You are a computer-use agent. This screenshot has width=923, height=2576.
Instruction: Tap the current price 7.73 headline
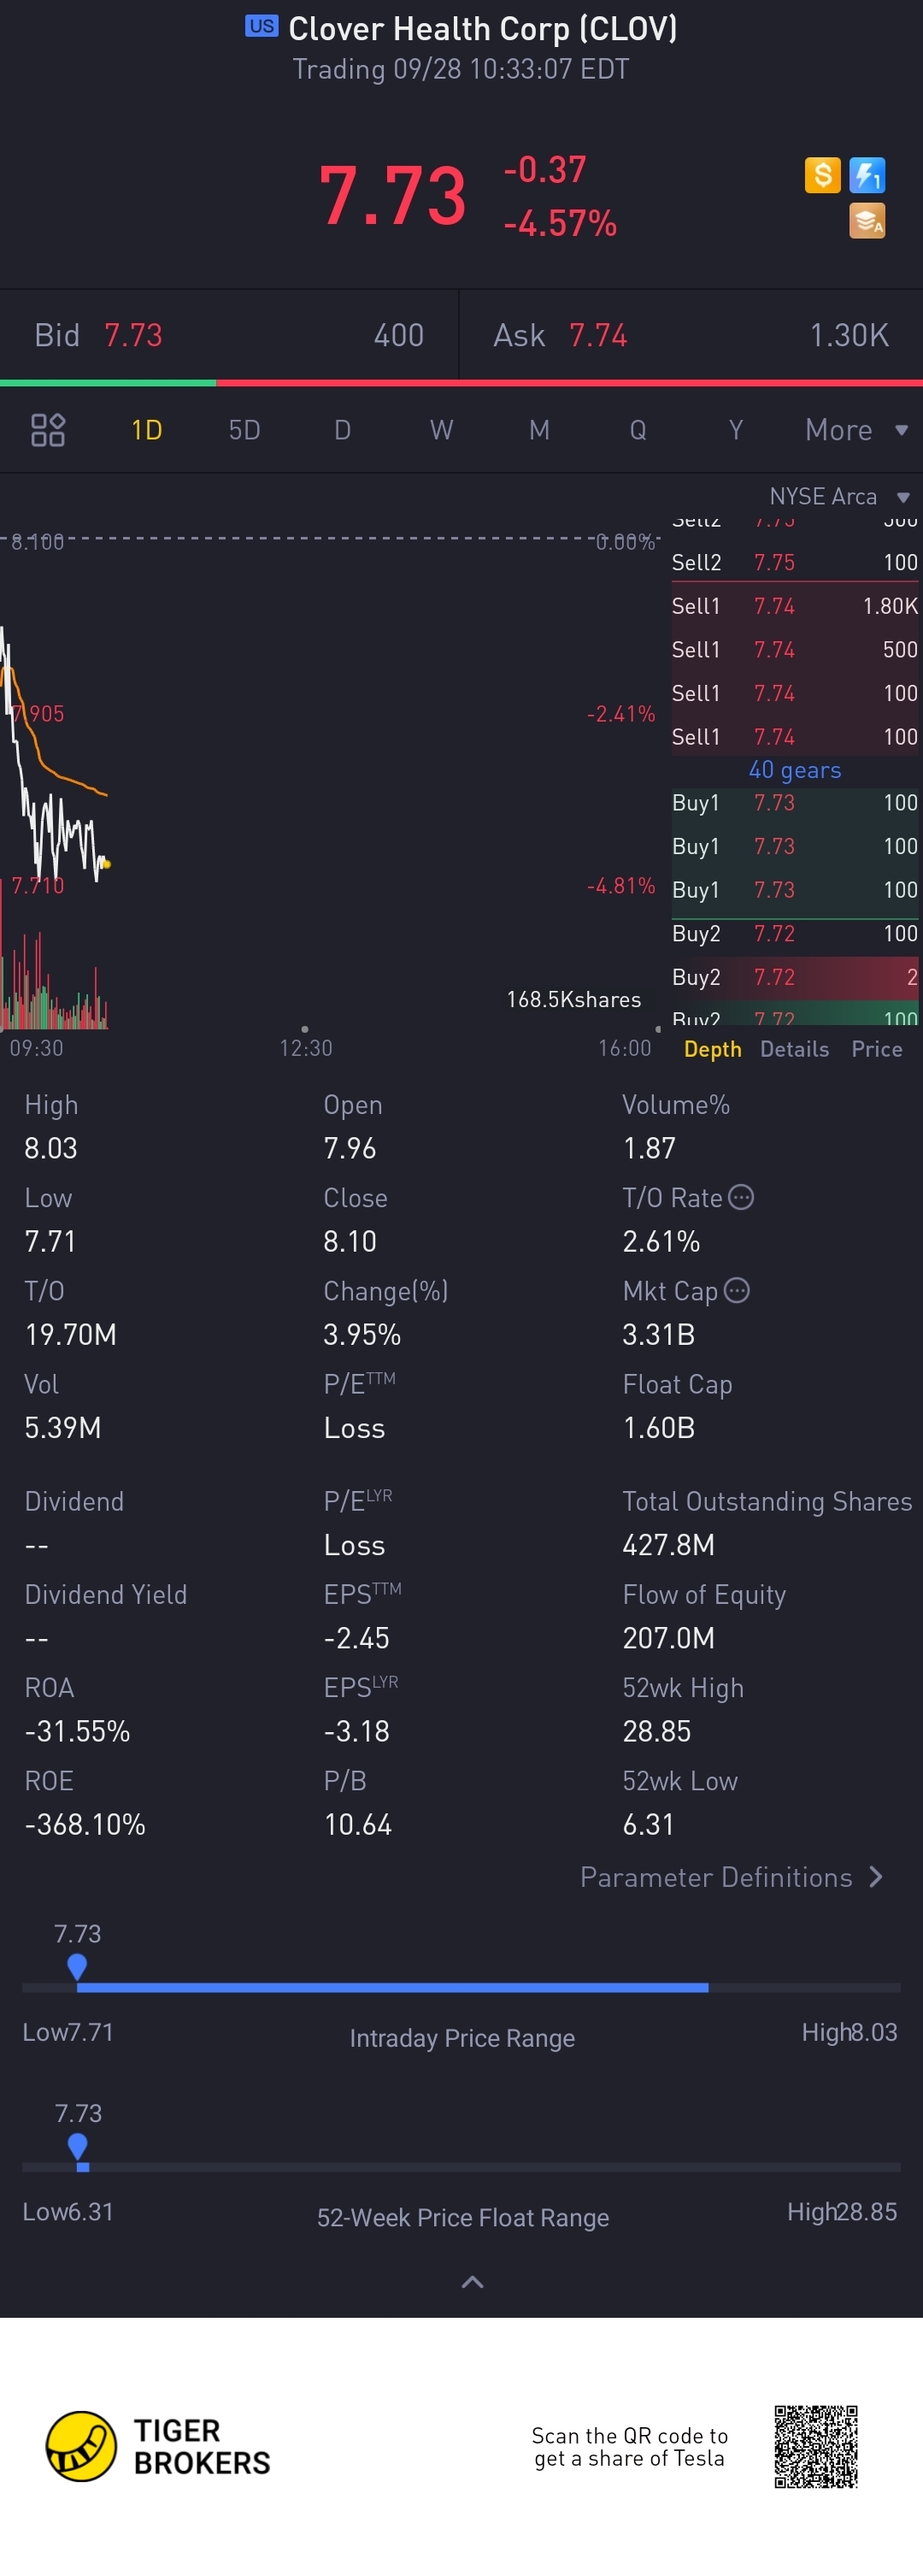[392, 195]
